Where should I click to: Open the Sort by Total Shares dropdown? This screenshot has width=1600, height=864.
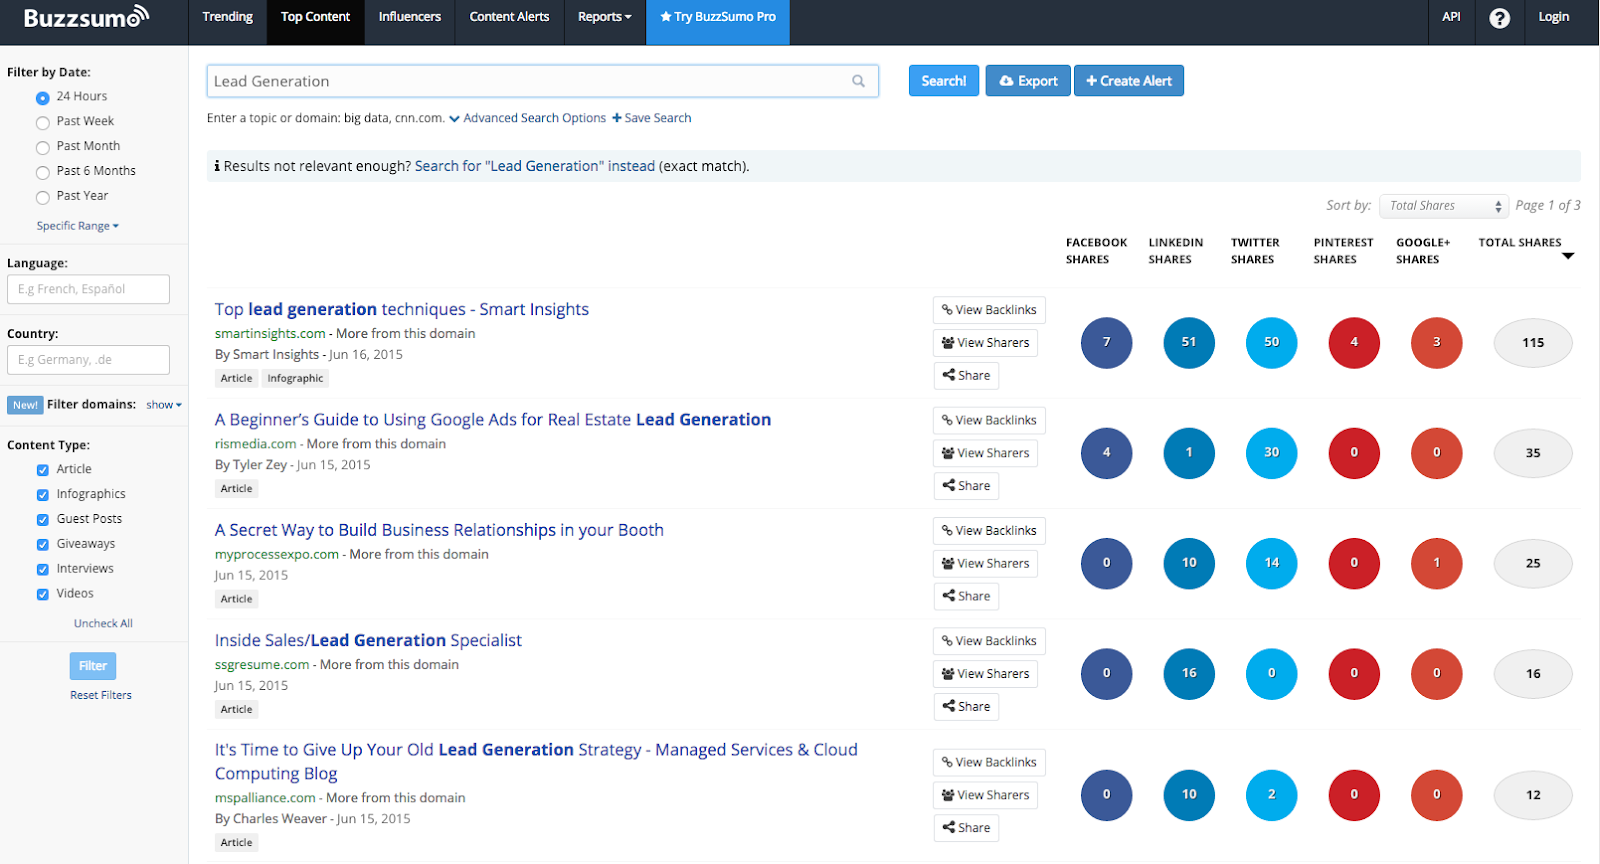1444,206
